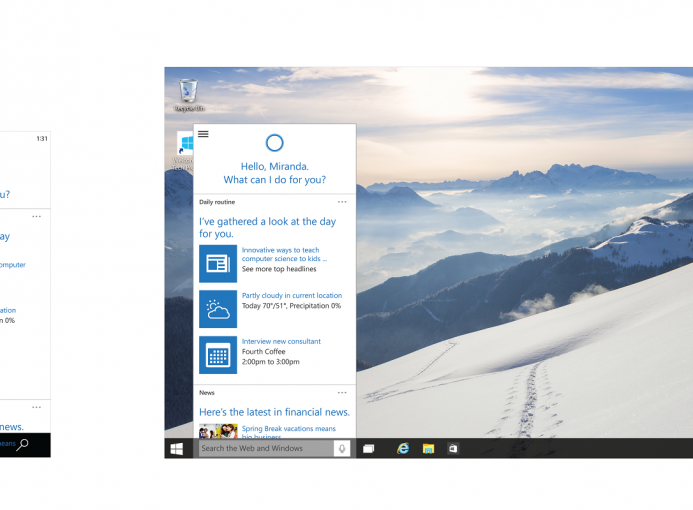Viewport: 693px width, 510px height.
Task: Click the Spring Break news thumbnail
Action: (x=218, y=431)
